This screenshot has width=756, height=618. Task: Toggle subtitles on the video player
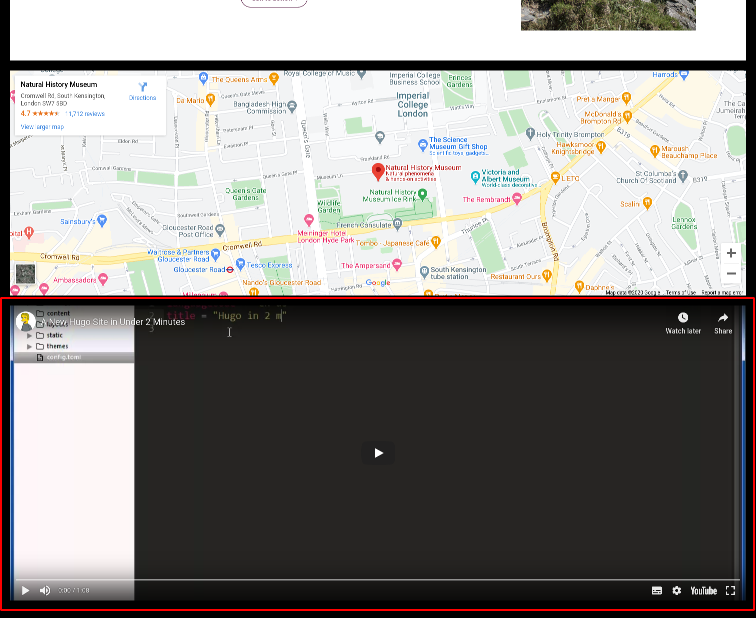tap(657, 591)
